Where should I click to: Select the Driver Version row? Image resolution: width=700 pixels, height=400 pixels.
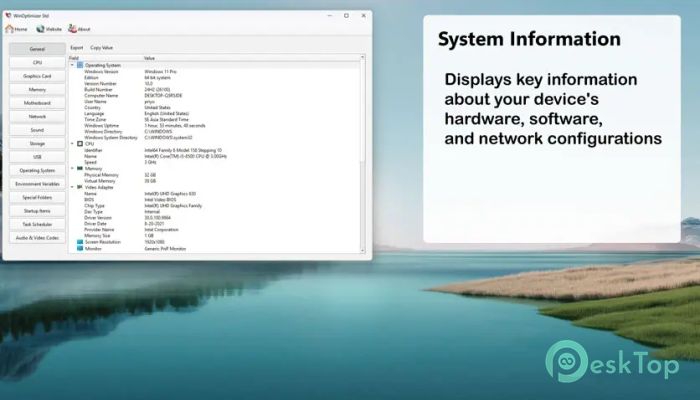214,218
